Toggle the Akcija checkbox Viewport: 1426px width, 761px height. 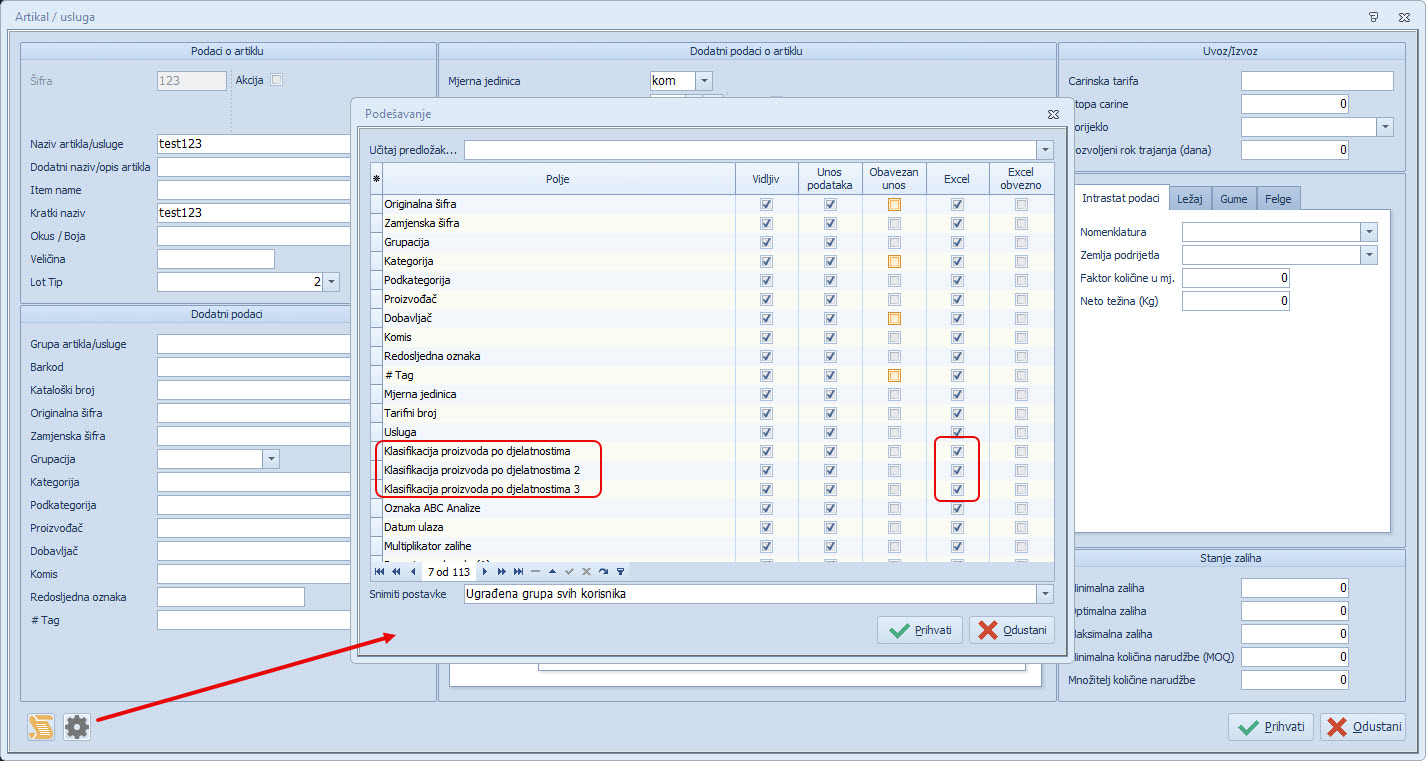[277, 80]
